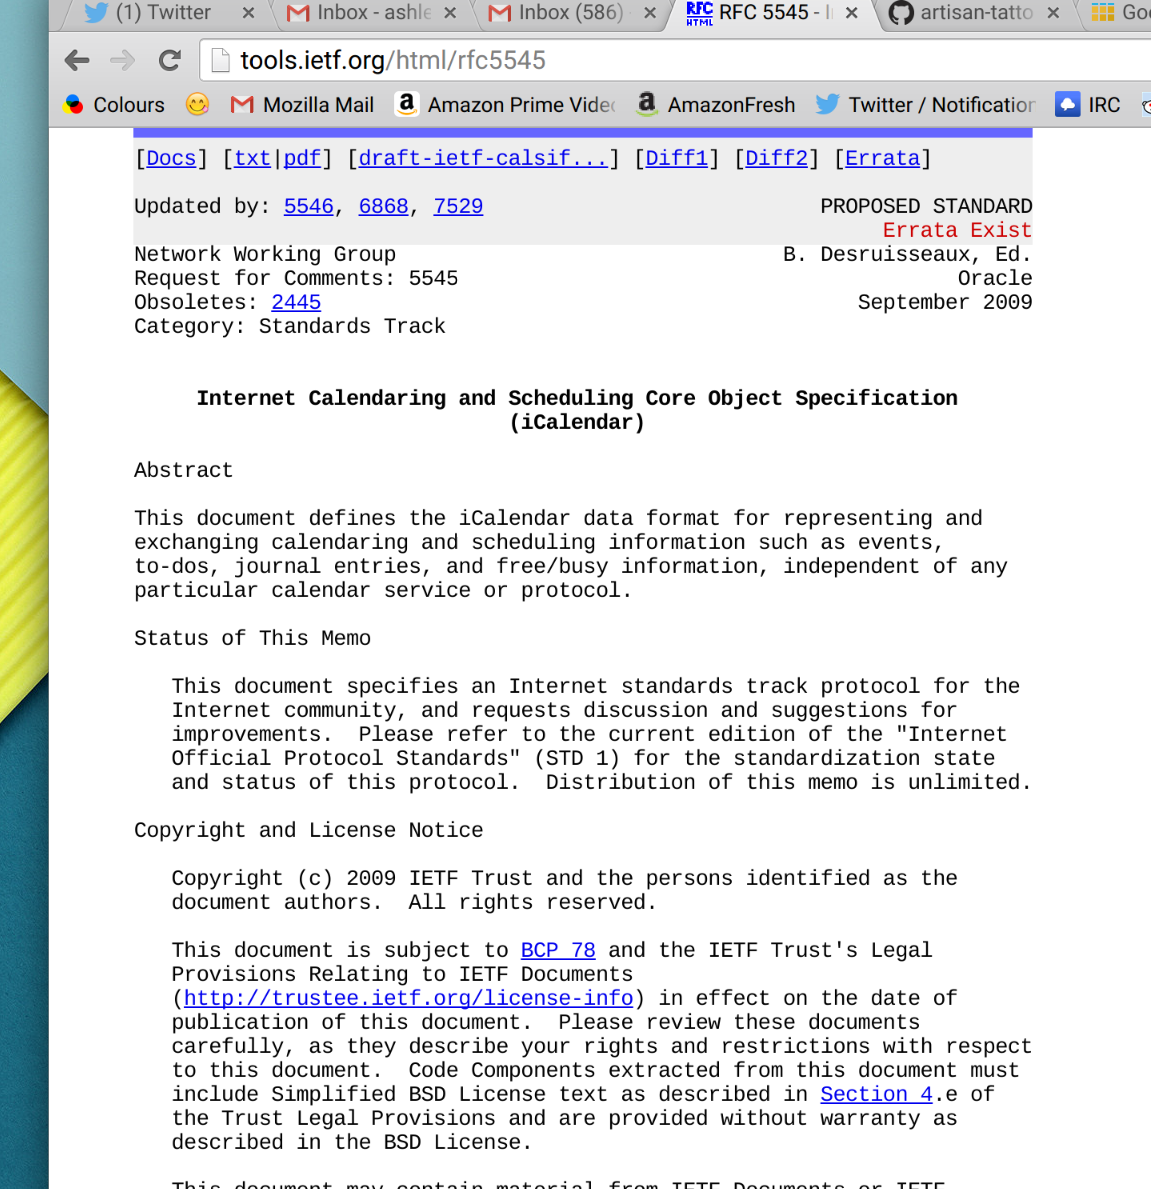The image size is (1151, 1189).
Task: Open the AmazonFresh bookmark
Action: coord(716,105)
